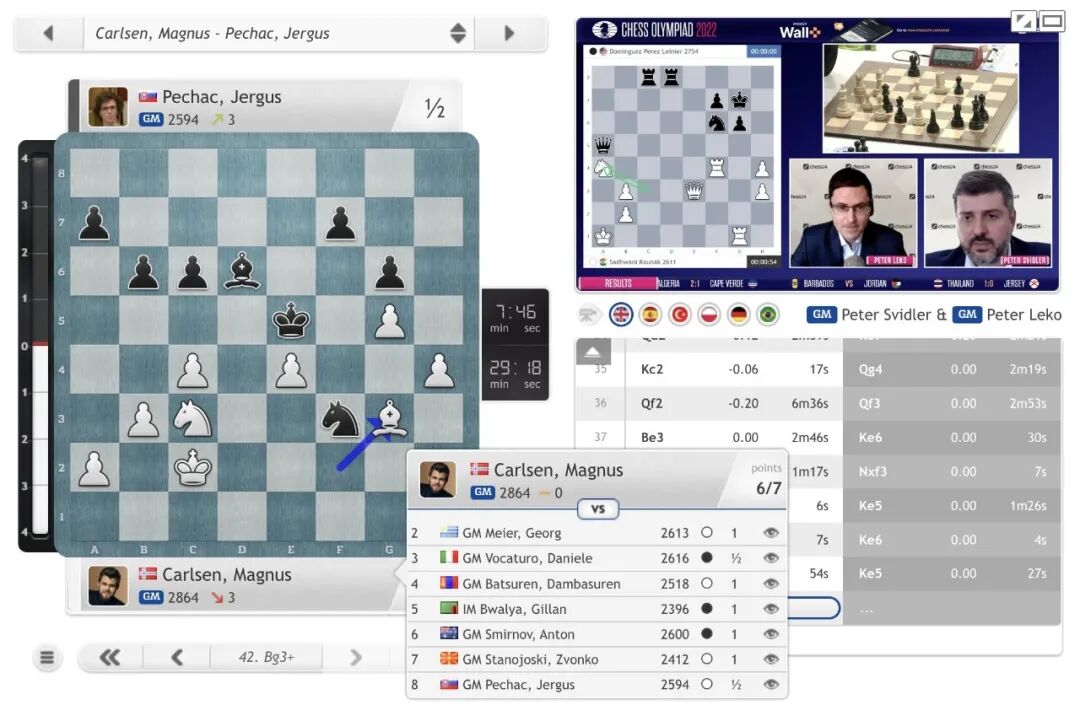This screenshot has width=1080, height=705.
Task: Select black move Qf3 in move list
Action: (x=869, y=403)
